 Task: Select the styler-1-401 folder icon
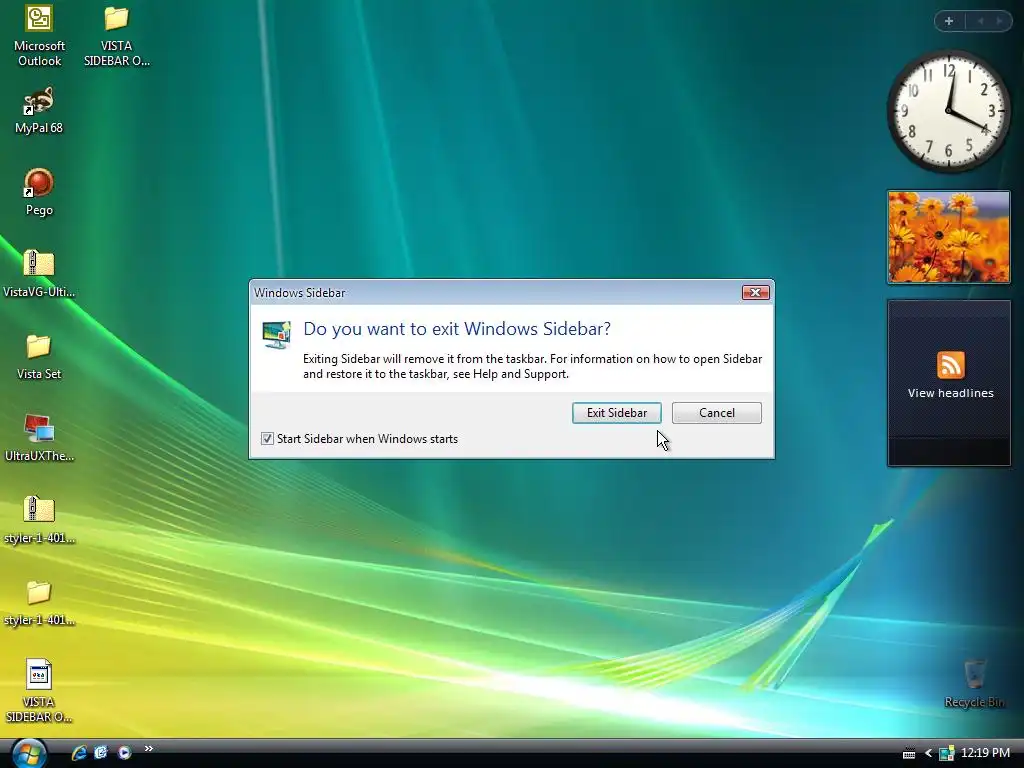pos(39,602)
